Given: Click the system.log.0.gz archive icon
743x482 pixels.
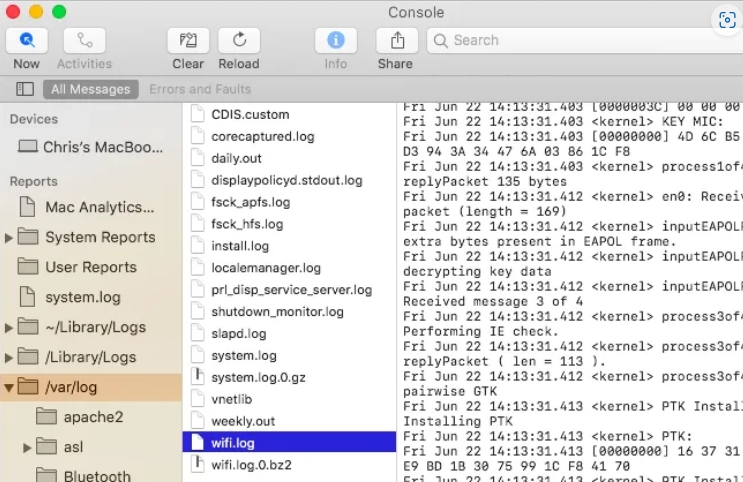Looking at the screenshot, I should [197, 377].
